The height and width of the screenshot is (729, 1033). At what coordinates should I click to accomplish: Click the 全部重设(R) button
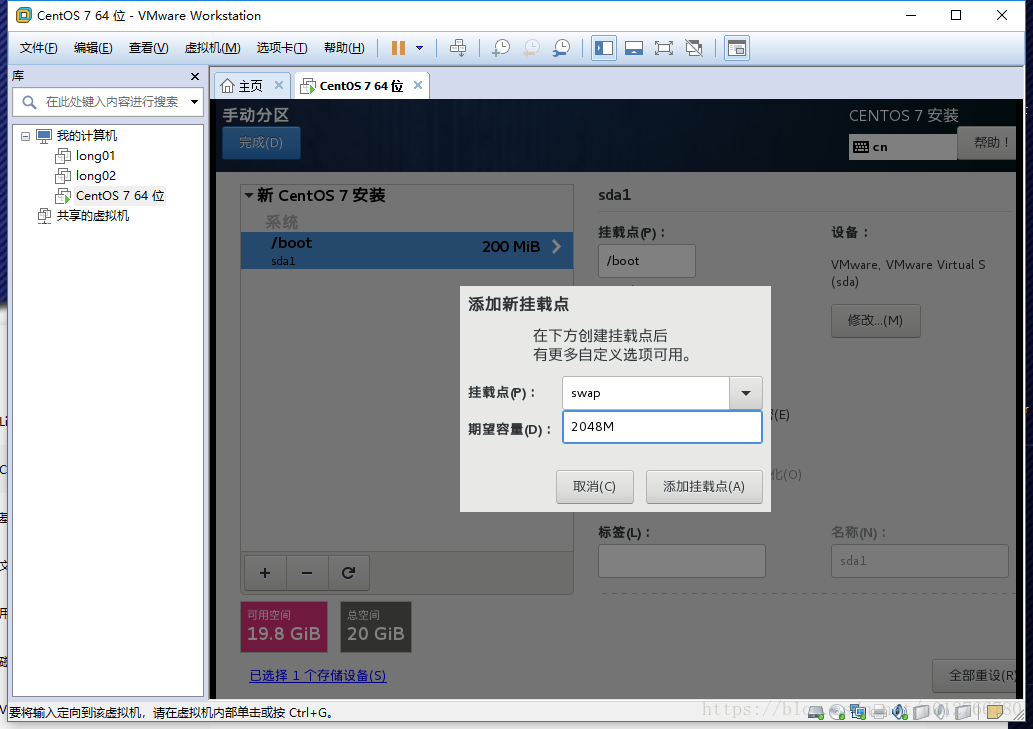[x=975, y=676]
